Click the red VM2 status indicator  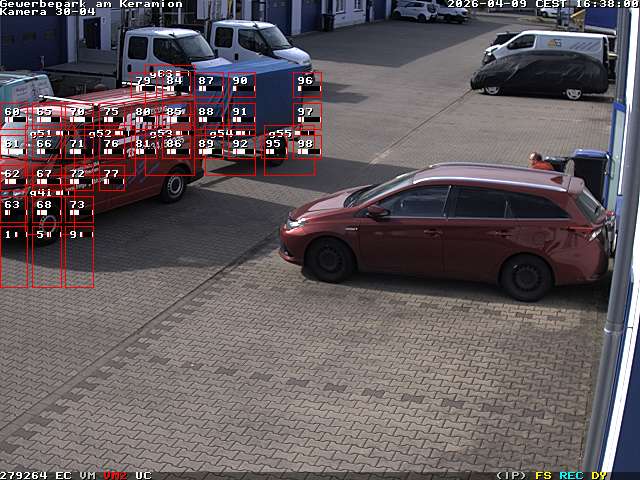coord(115,475)
